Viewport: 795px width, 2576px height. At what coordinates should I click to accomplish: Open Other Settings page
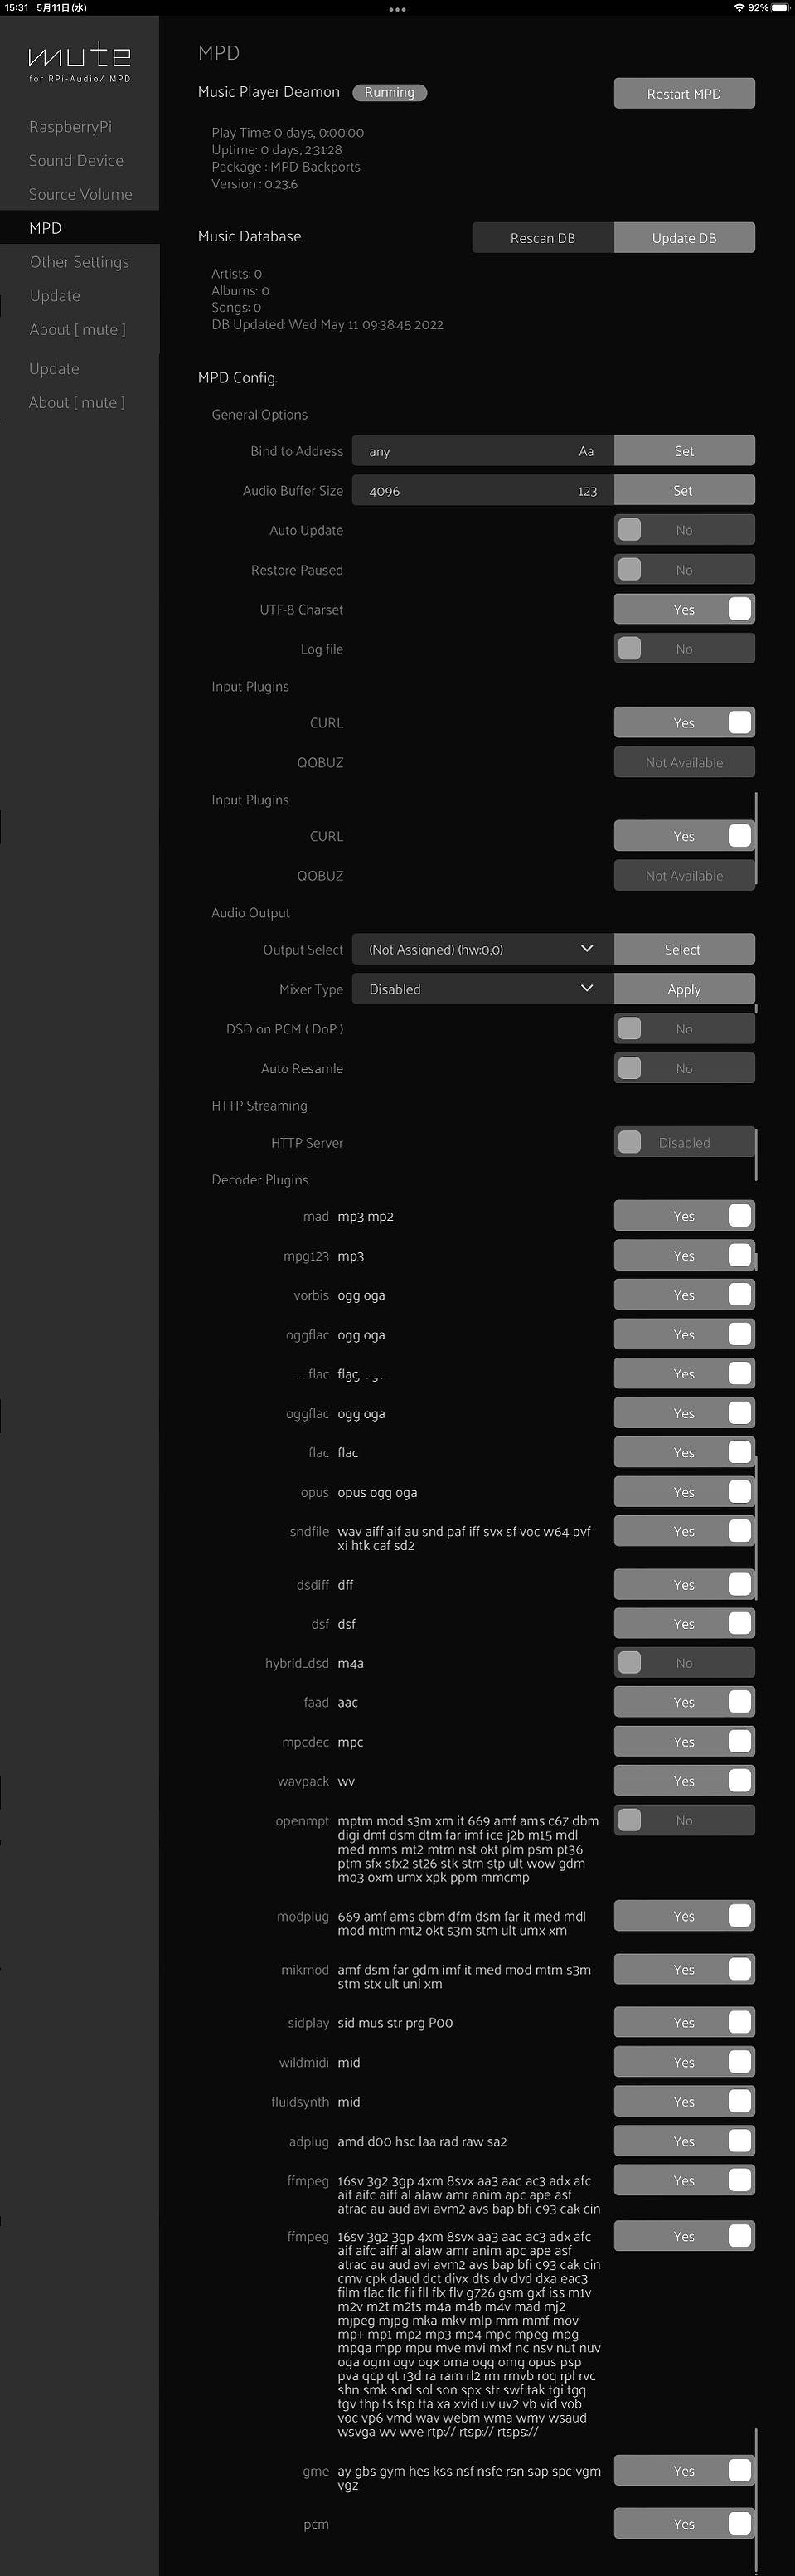pyautogui.click(x=79, y=262)
